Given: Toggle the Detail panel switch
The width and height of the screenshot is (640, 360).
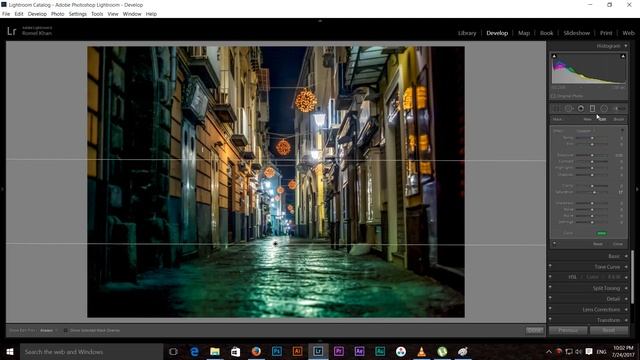Looking at the screenshot, I should [x=550, y=298].
